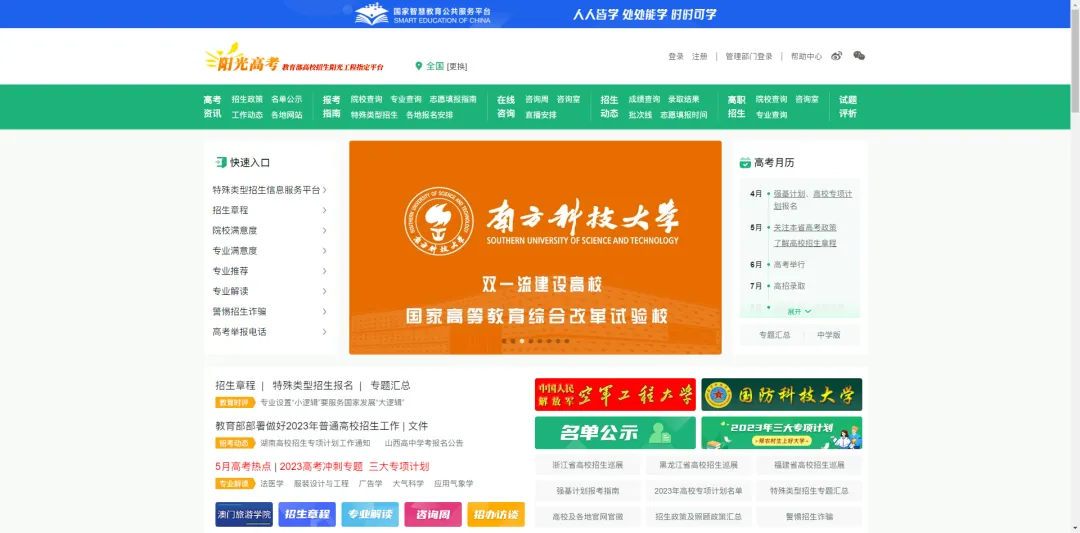Open the 2023高考冲刺专题 red link
Viewport: 1080px width, 533px height.
click(321, 466)
